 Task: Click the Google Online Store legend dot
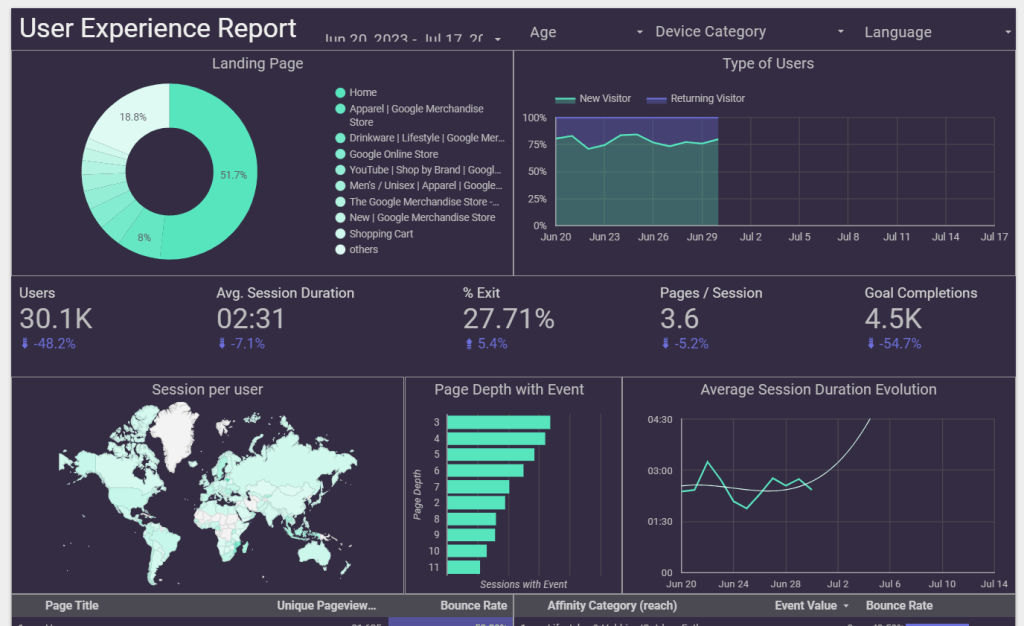click(x=340, y=155)
